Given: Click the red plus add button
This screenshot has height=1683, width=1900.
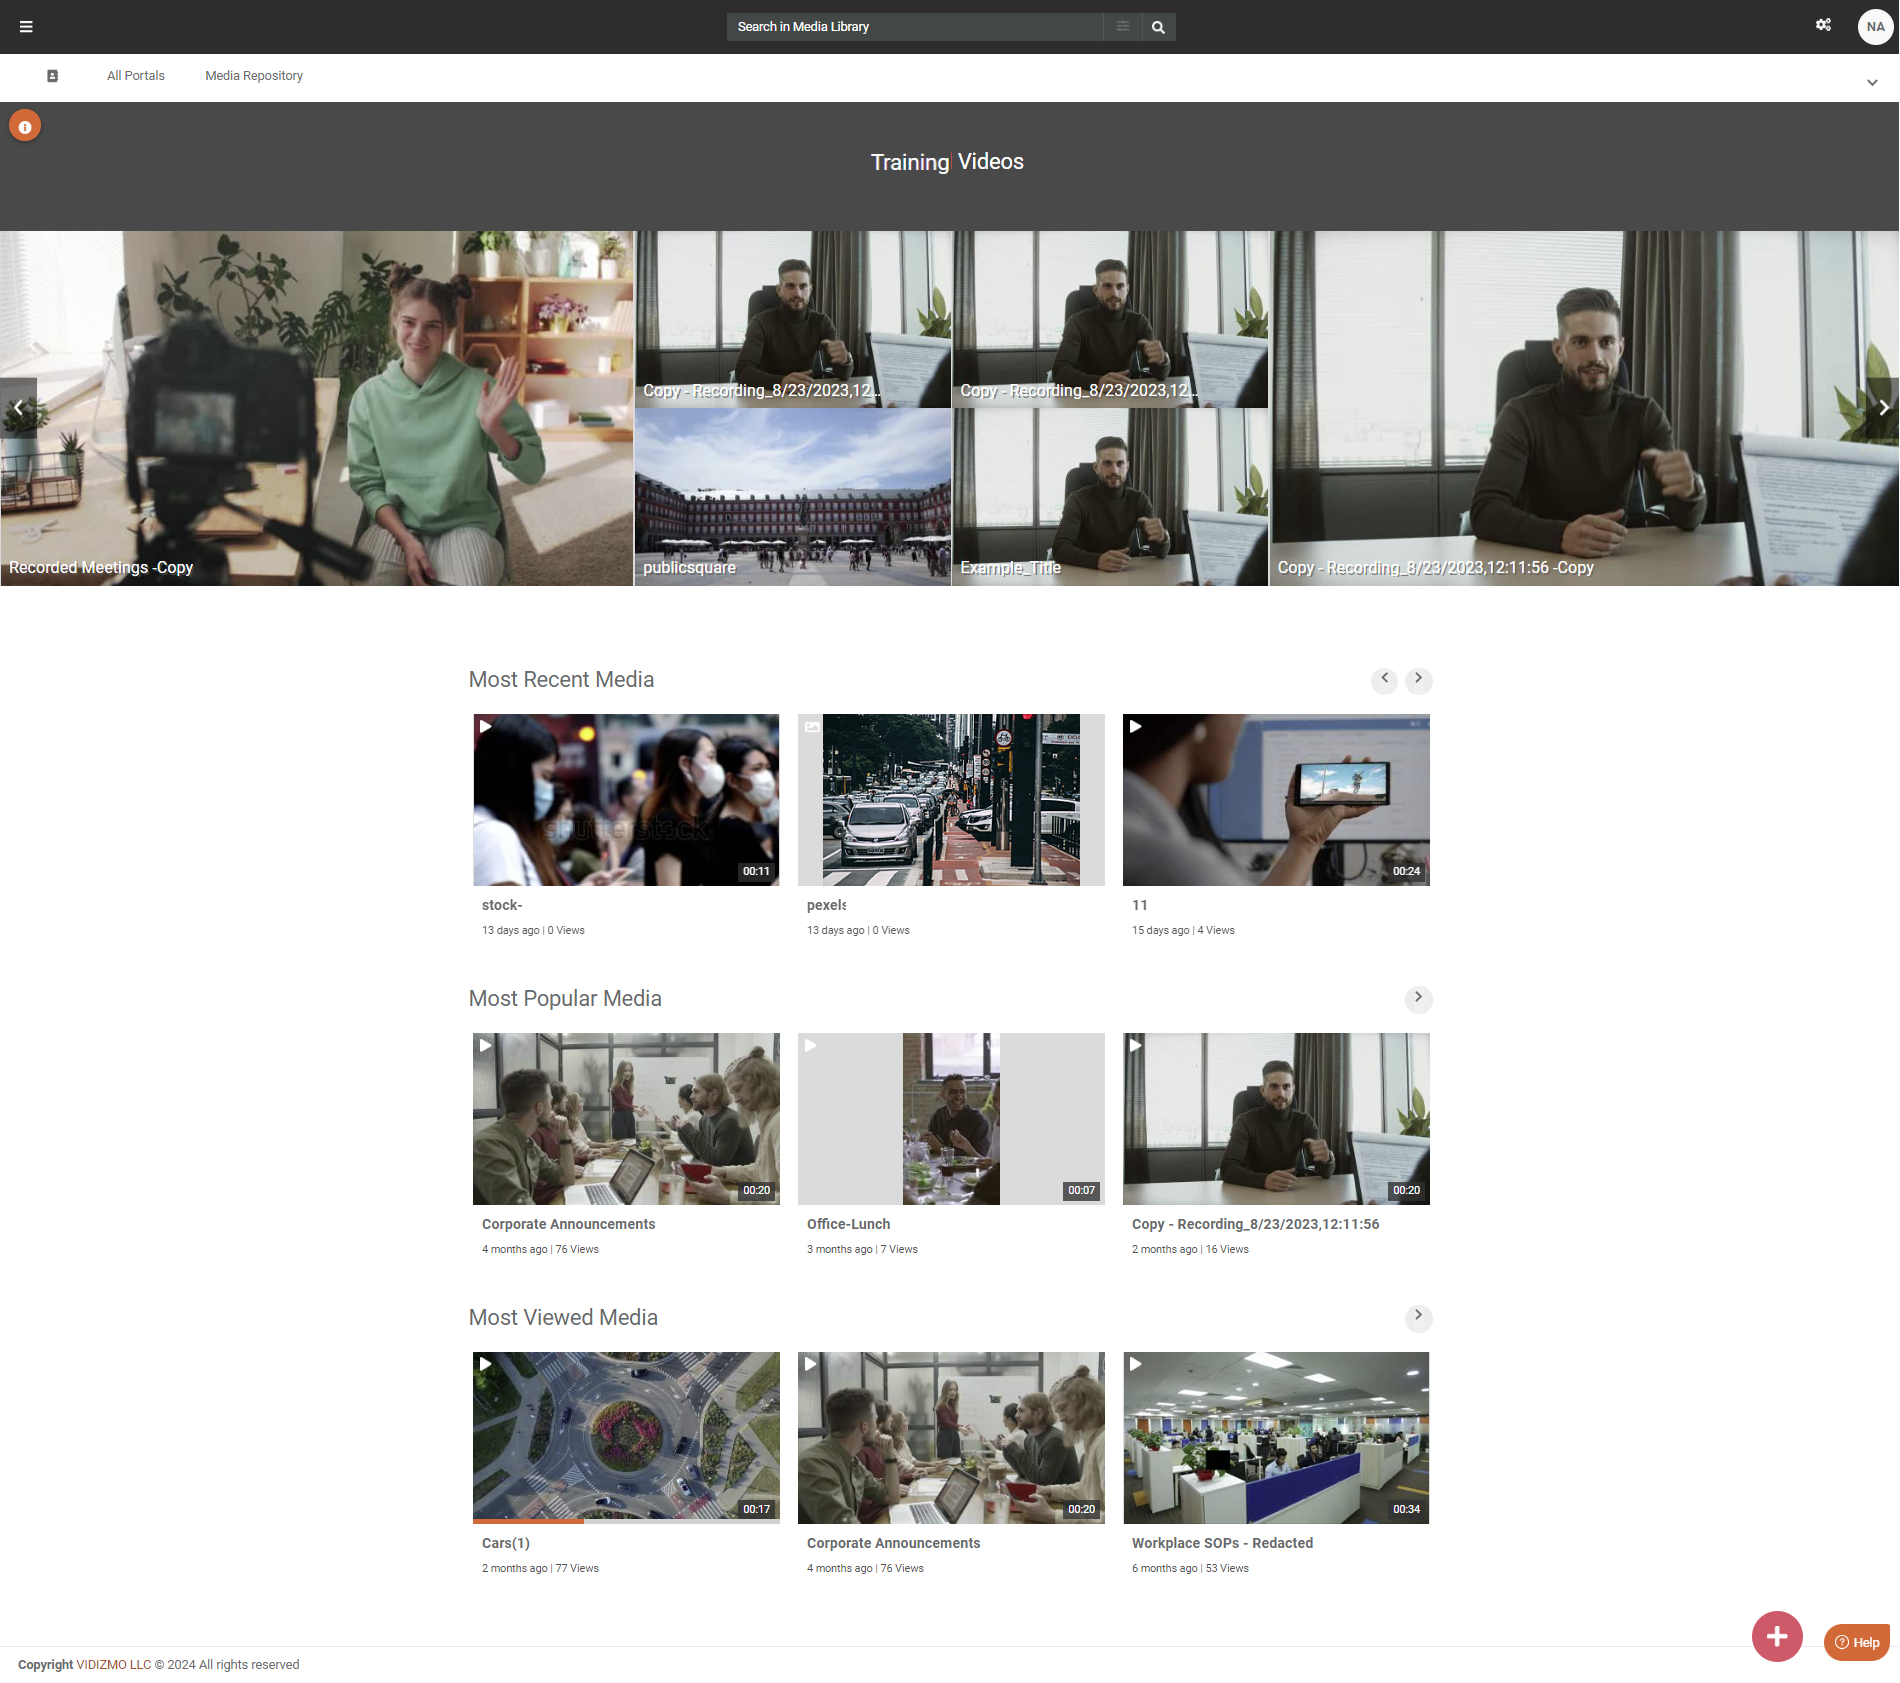Looking at the screenshot, I should point(1776,1637).
